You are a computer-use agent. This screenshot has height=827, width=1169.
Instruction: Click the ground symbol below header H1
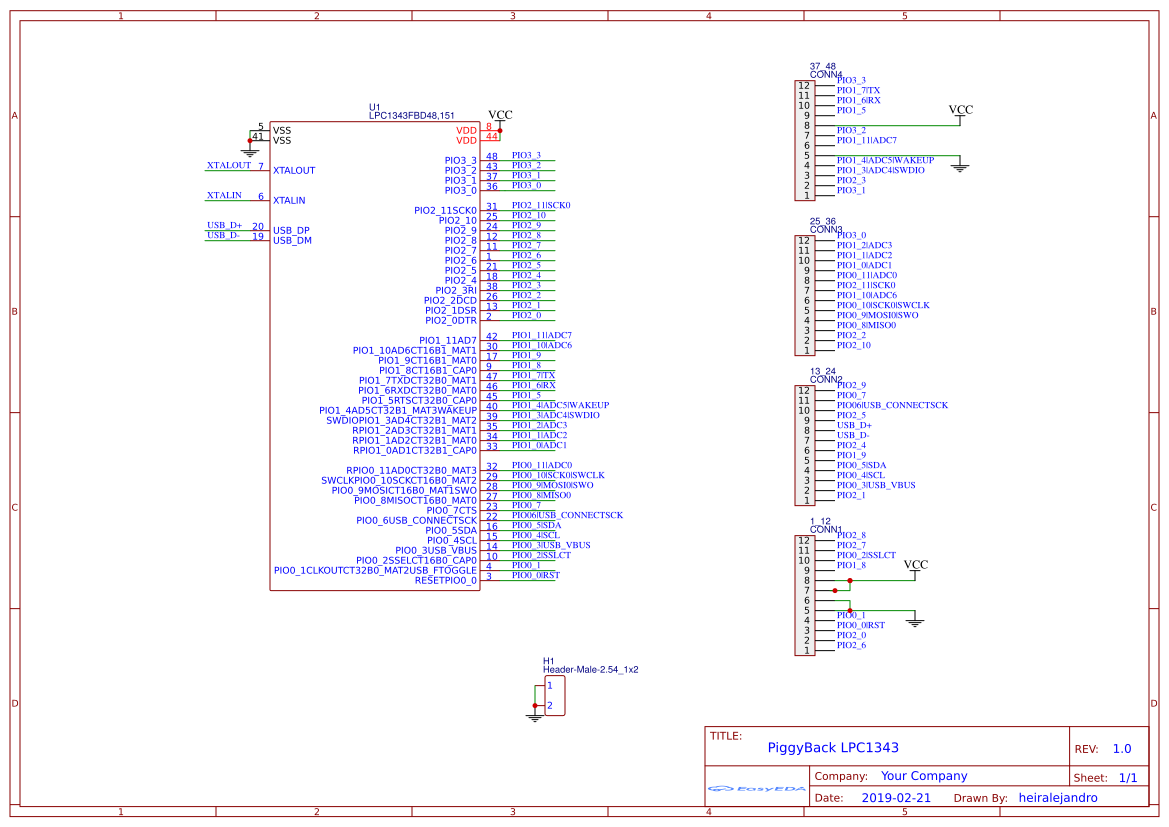pos(535,715)
